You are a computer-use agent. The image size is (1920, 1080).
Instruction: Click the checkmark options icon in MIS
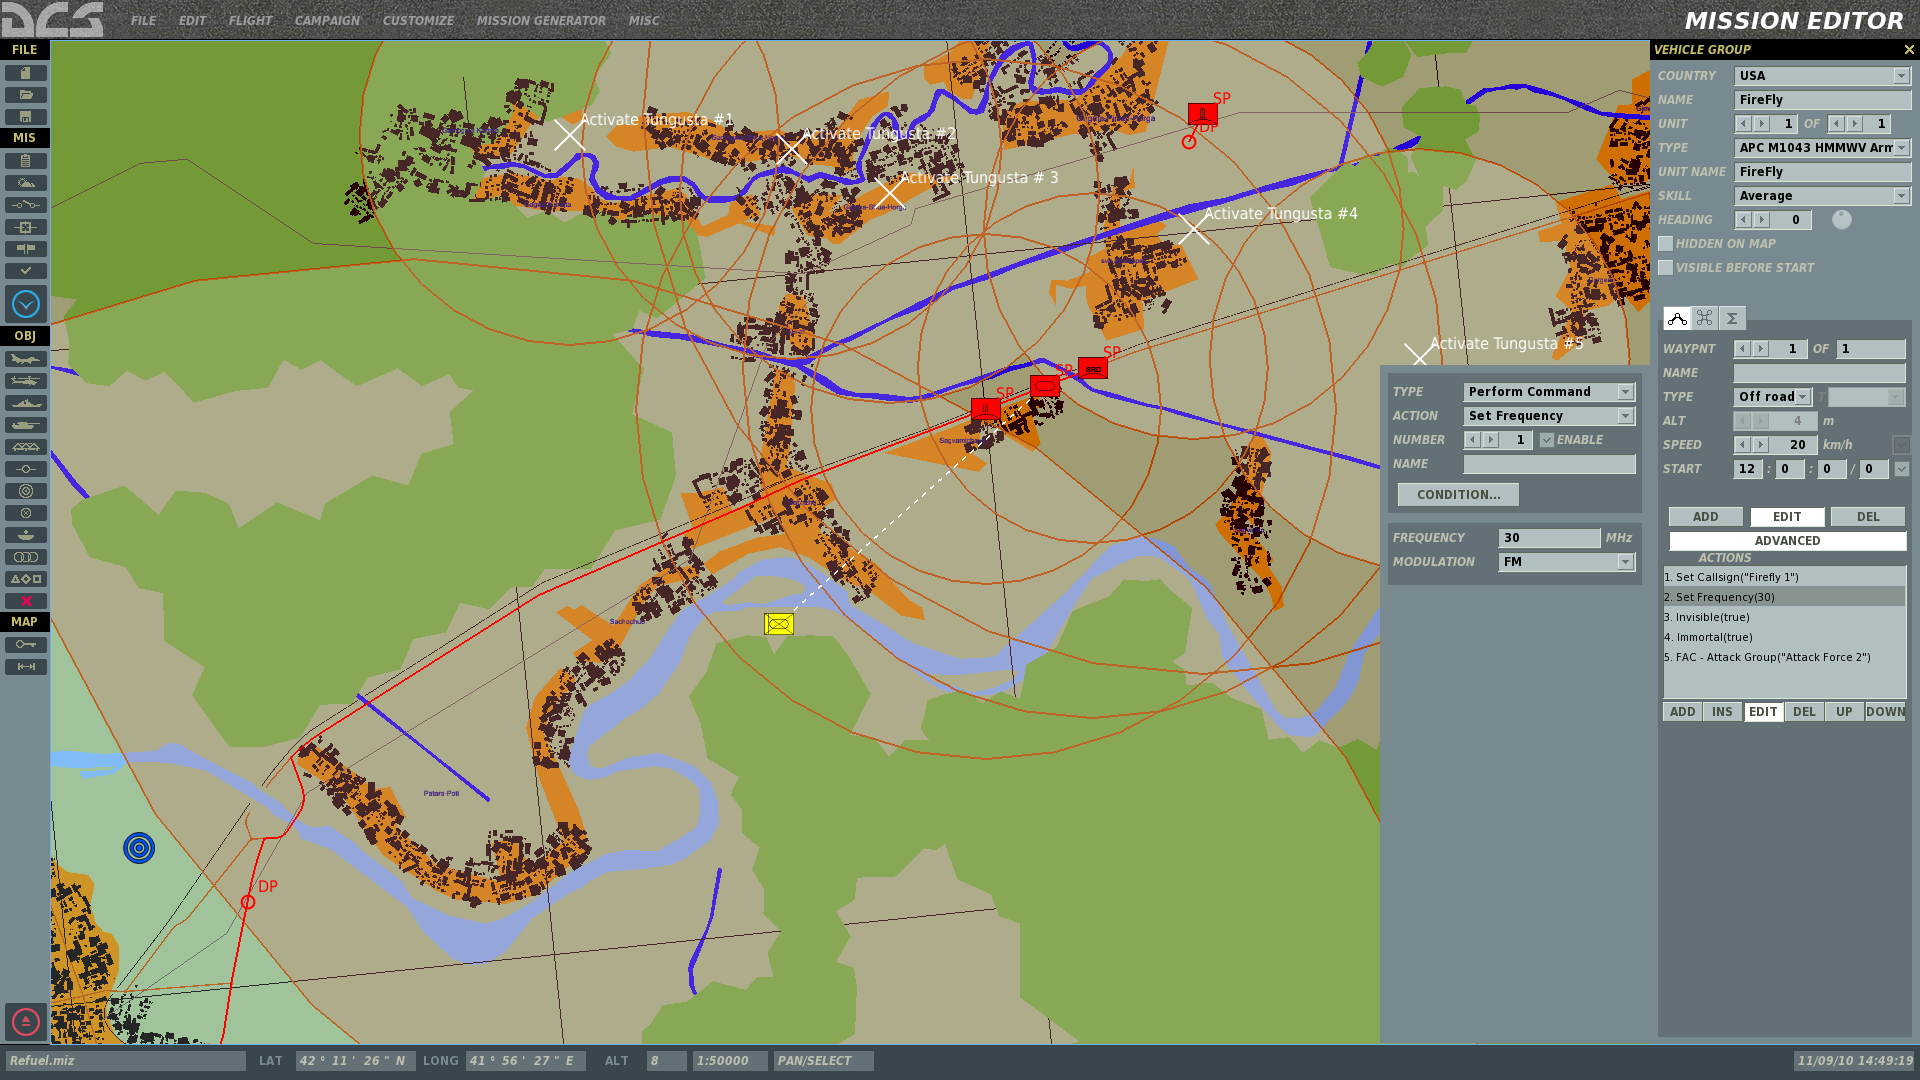click(26, 271)
